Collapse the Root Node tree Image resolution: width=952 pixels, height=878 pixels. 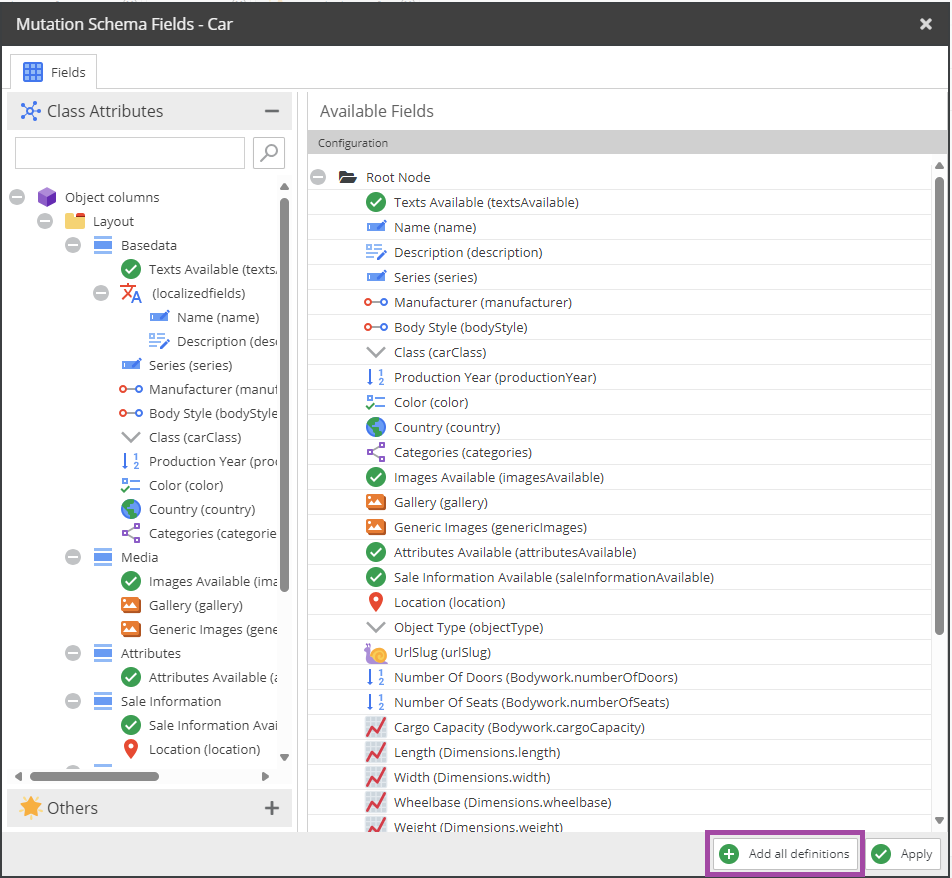coord(318,177)
